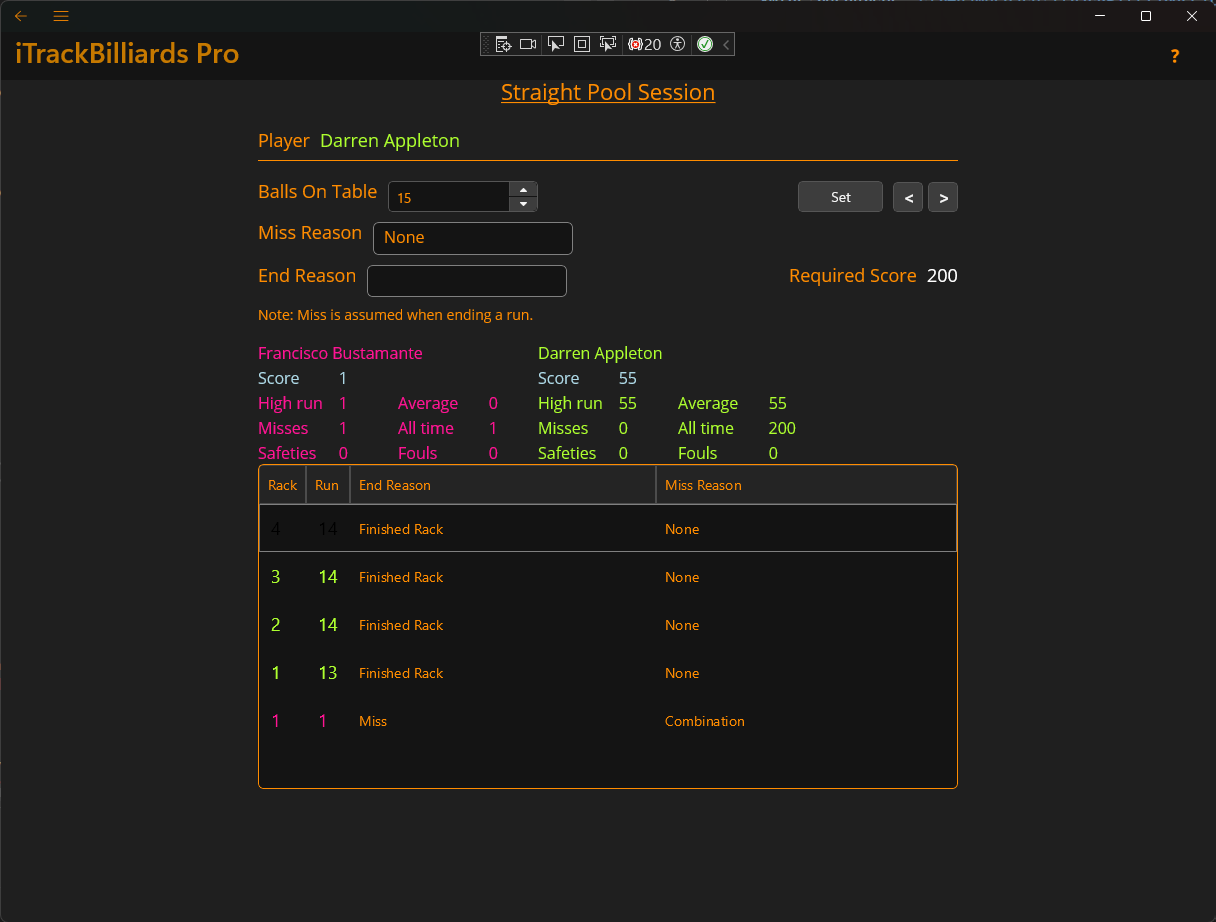
Task: Toggle Track Focused Element icon
Action: pos(607,44)
